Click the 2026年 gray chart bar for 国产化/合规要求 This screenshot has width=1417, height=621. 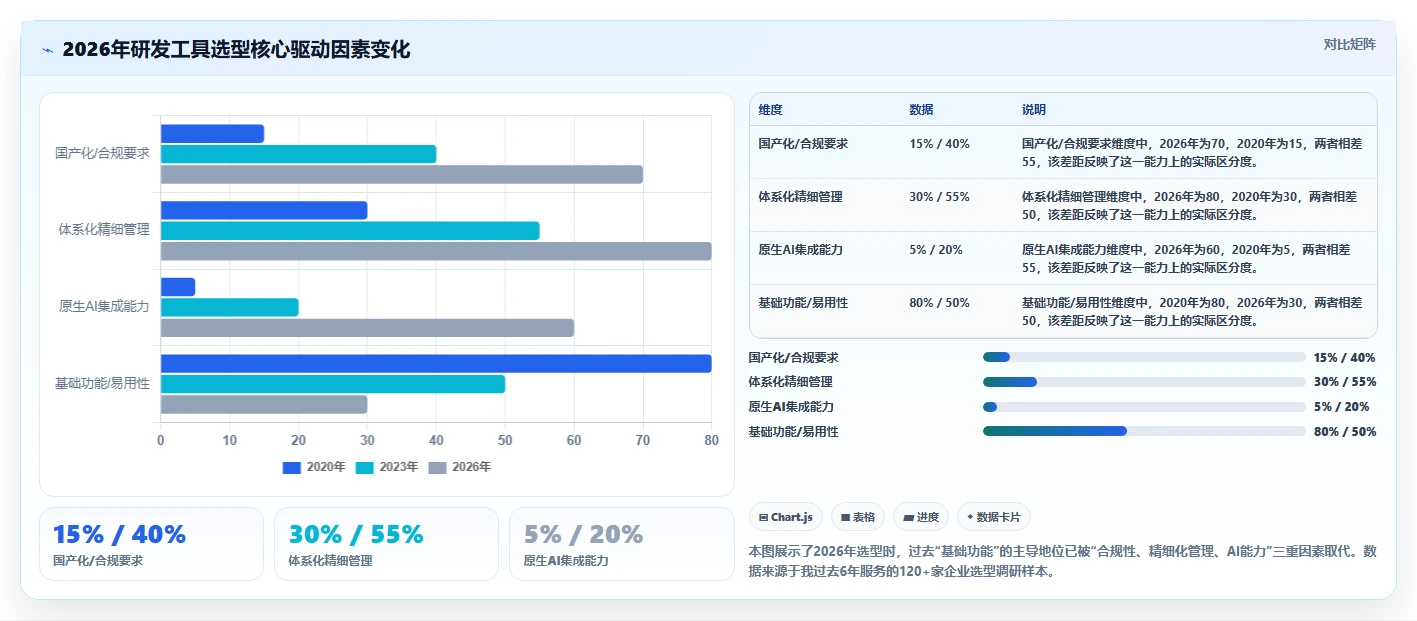point(402,174)
